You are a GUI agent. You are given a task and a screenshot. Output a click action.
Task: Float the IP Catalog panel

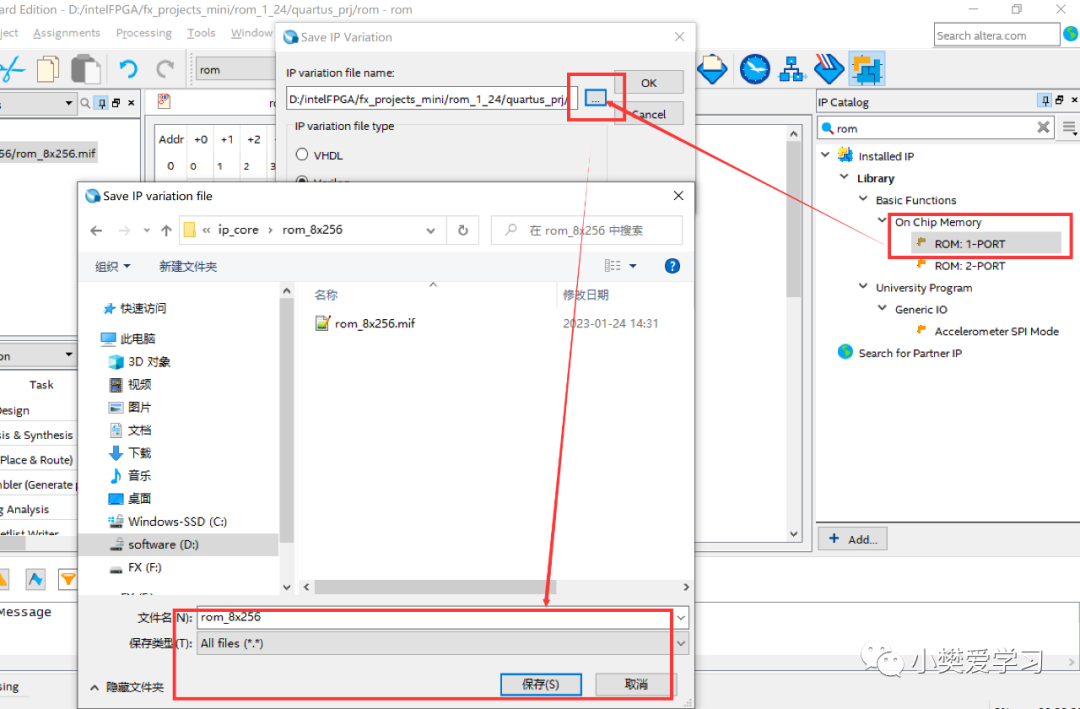click(x=1059, y=101)
